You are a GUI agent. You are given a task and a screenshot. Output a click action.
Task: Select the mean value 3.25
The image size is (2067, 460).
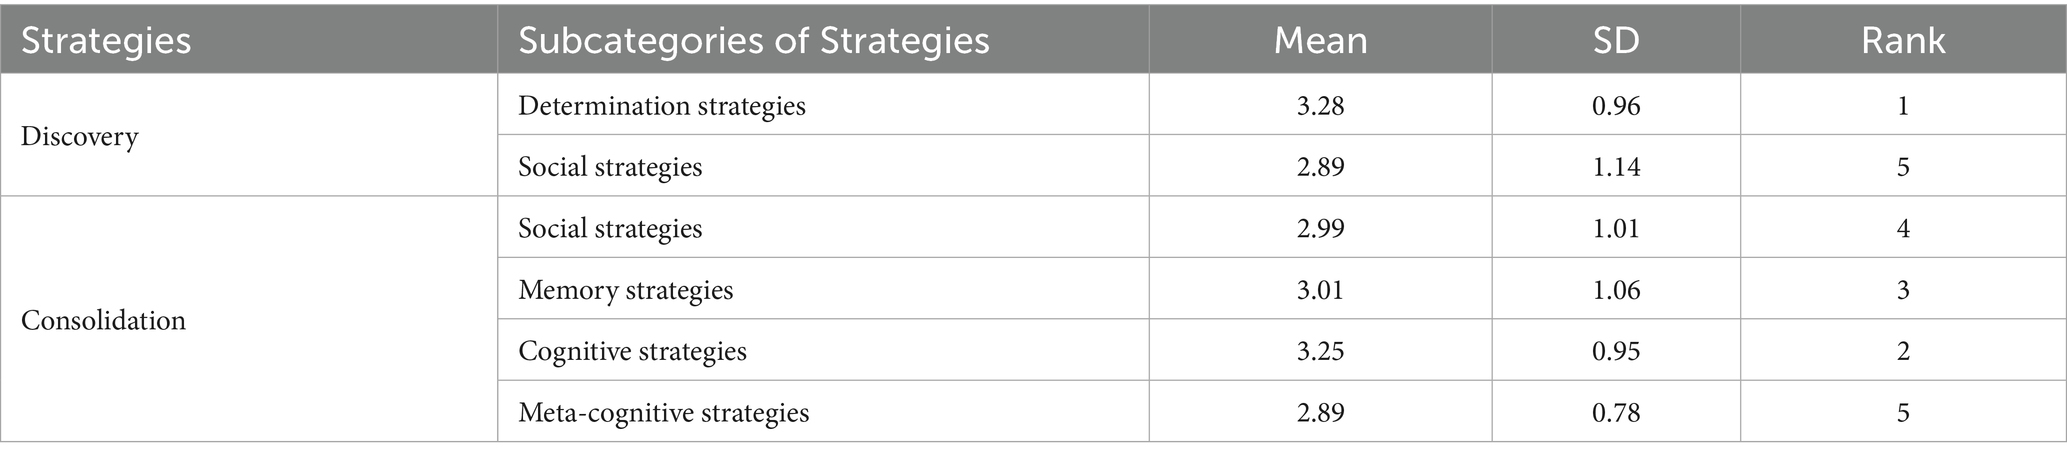[1320, 351]
